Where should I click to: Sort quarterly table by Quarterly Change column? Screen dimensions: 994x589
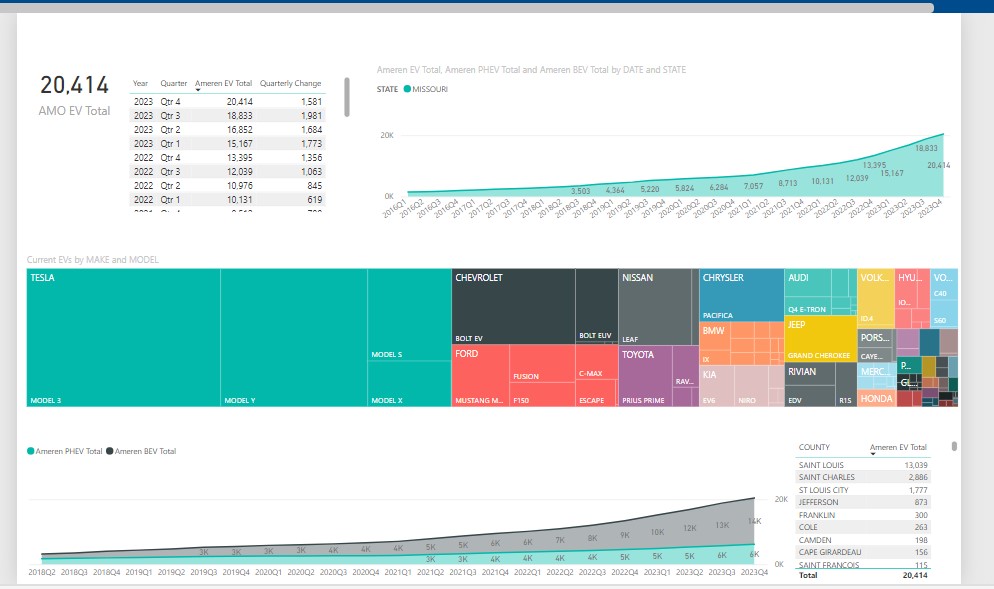tap(290, 83)
